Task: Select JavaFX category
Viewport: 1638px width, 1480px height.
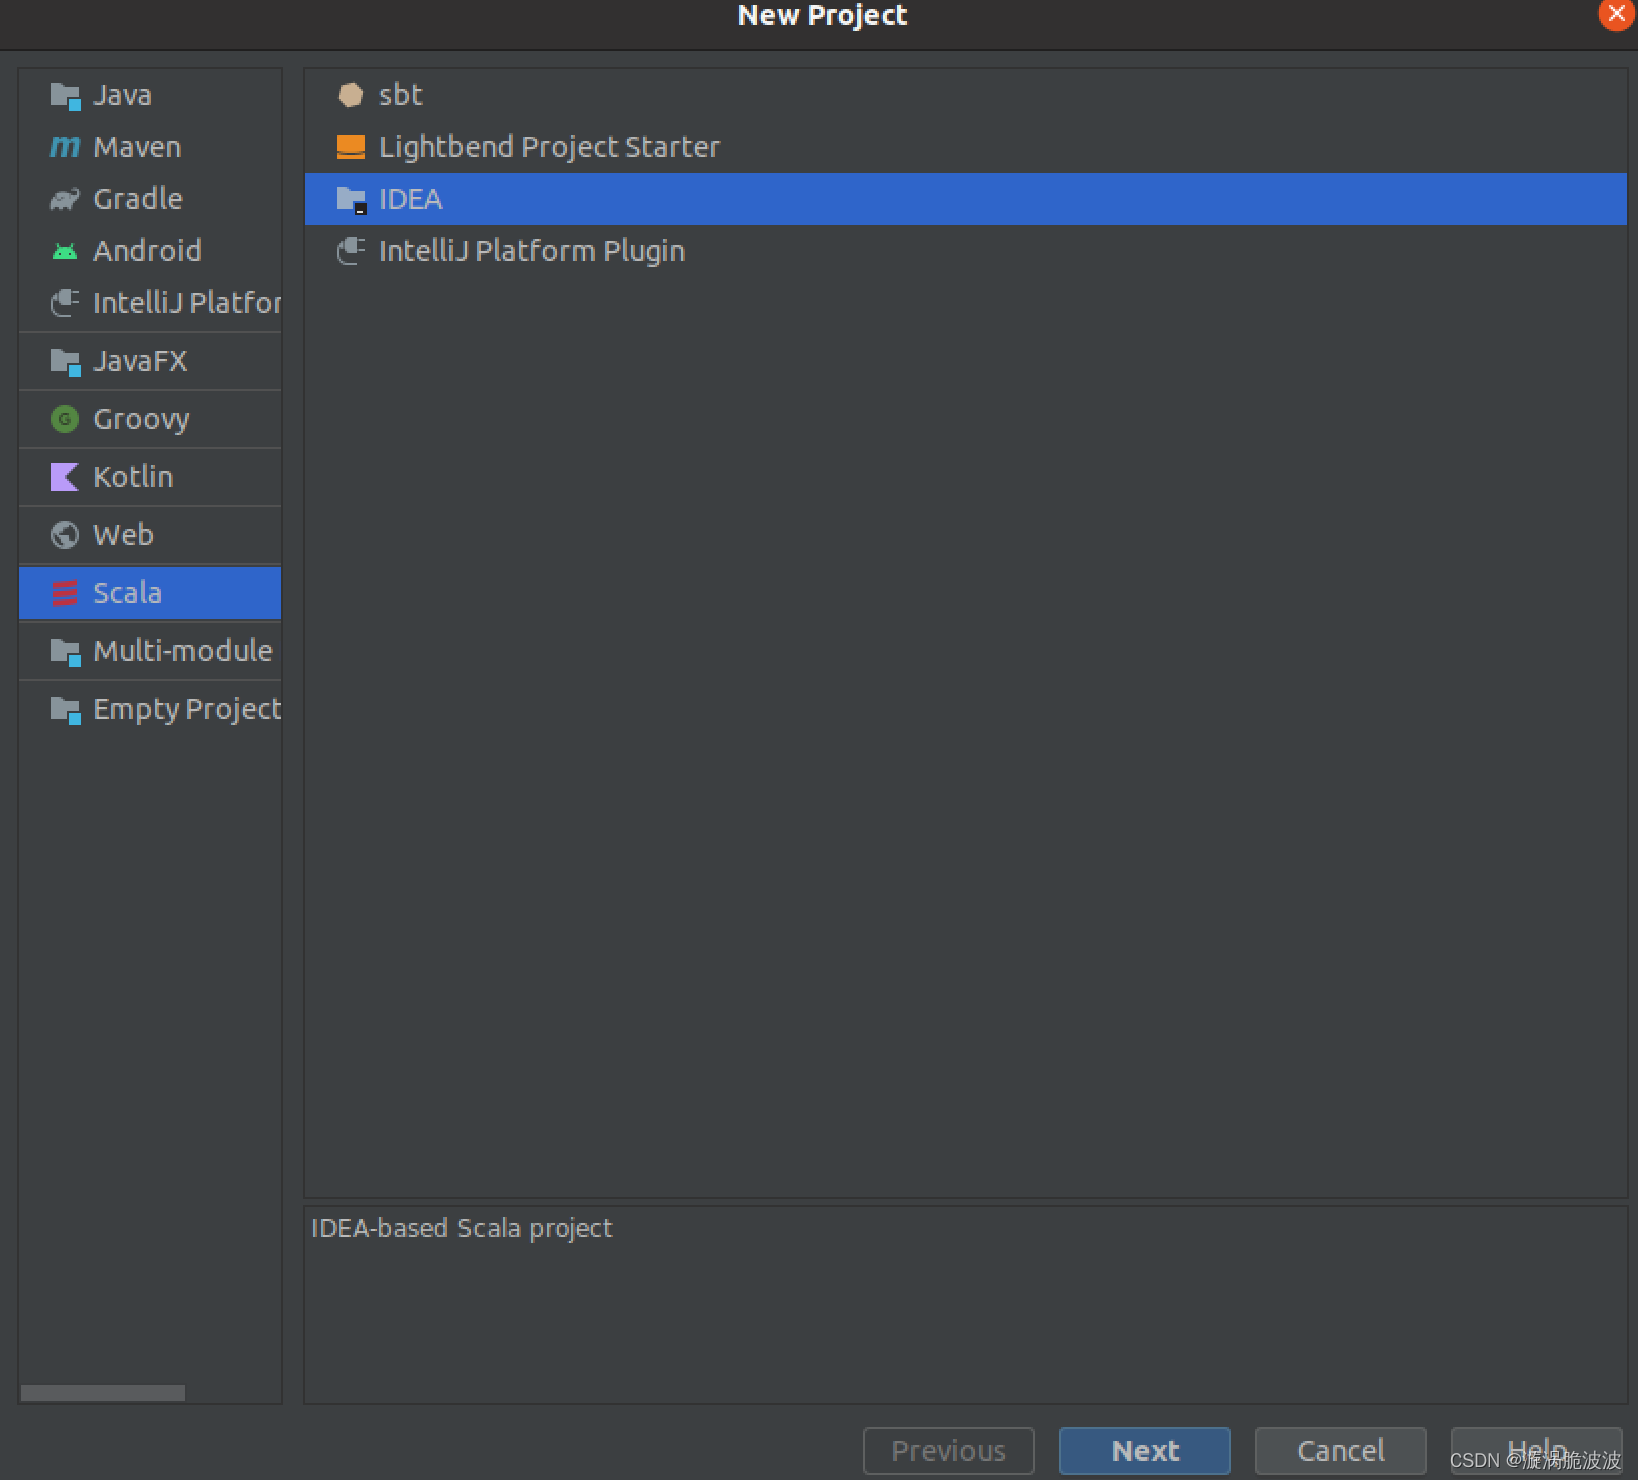Action: (x=150, y=361)
